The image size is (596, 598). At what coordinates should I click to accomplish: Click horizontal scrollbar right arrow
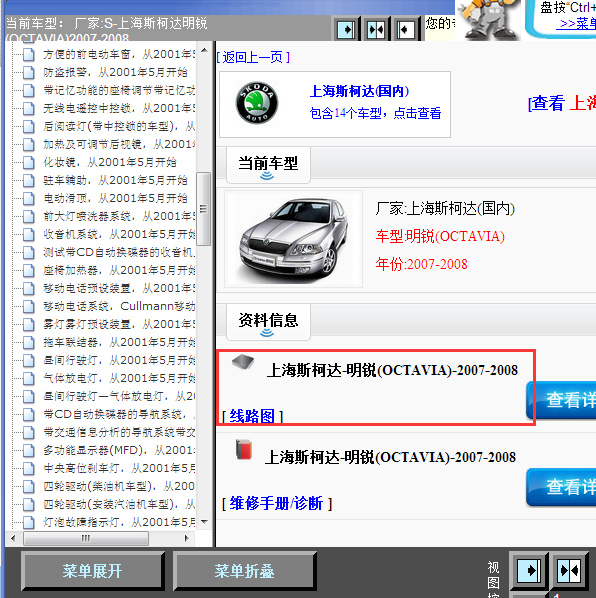coord(186,538)
